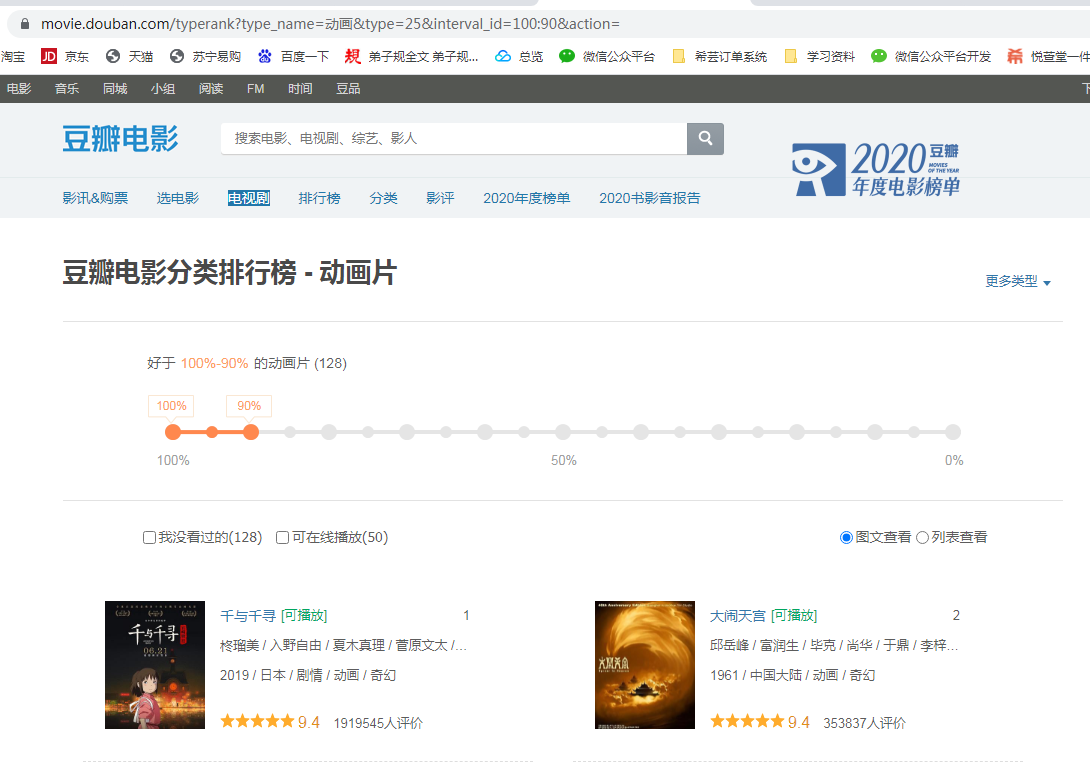The image size is (1090, 766).
Task: Click the 千与千寻 poster thumbnail
Action: click(155, 665)
